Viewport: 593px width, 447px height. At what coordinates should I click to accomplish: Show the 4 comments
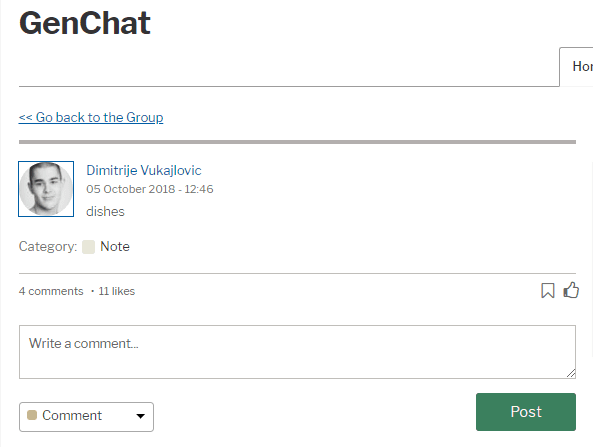pos(51,291)
